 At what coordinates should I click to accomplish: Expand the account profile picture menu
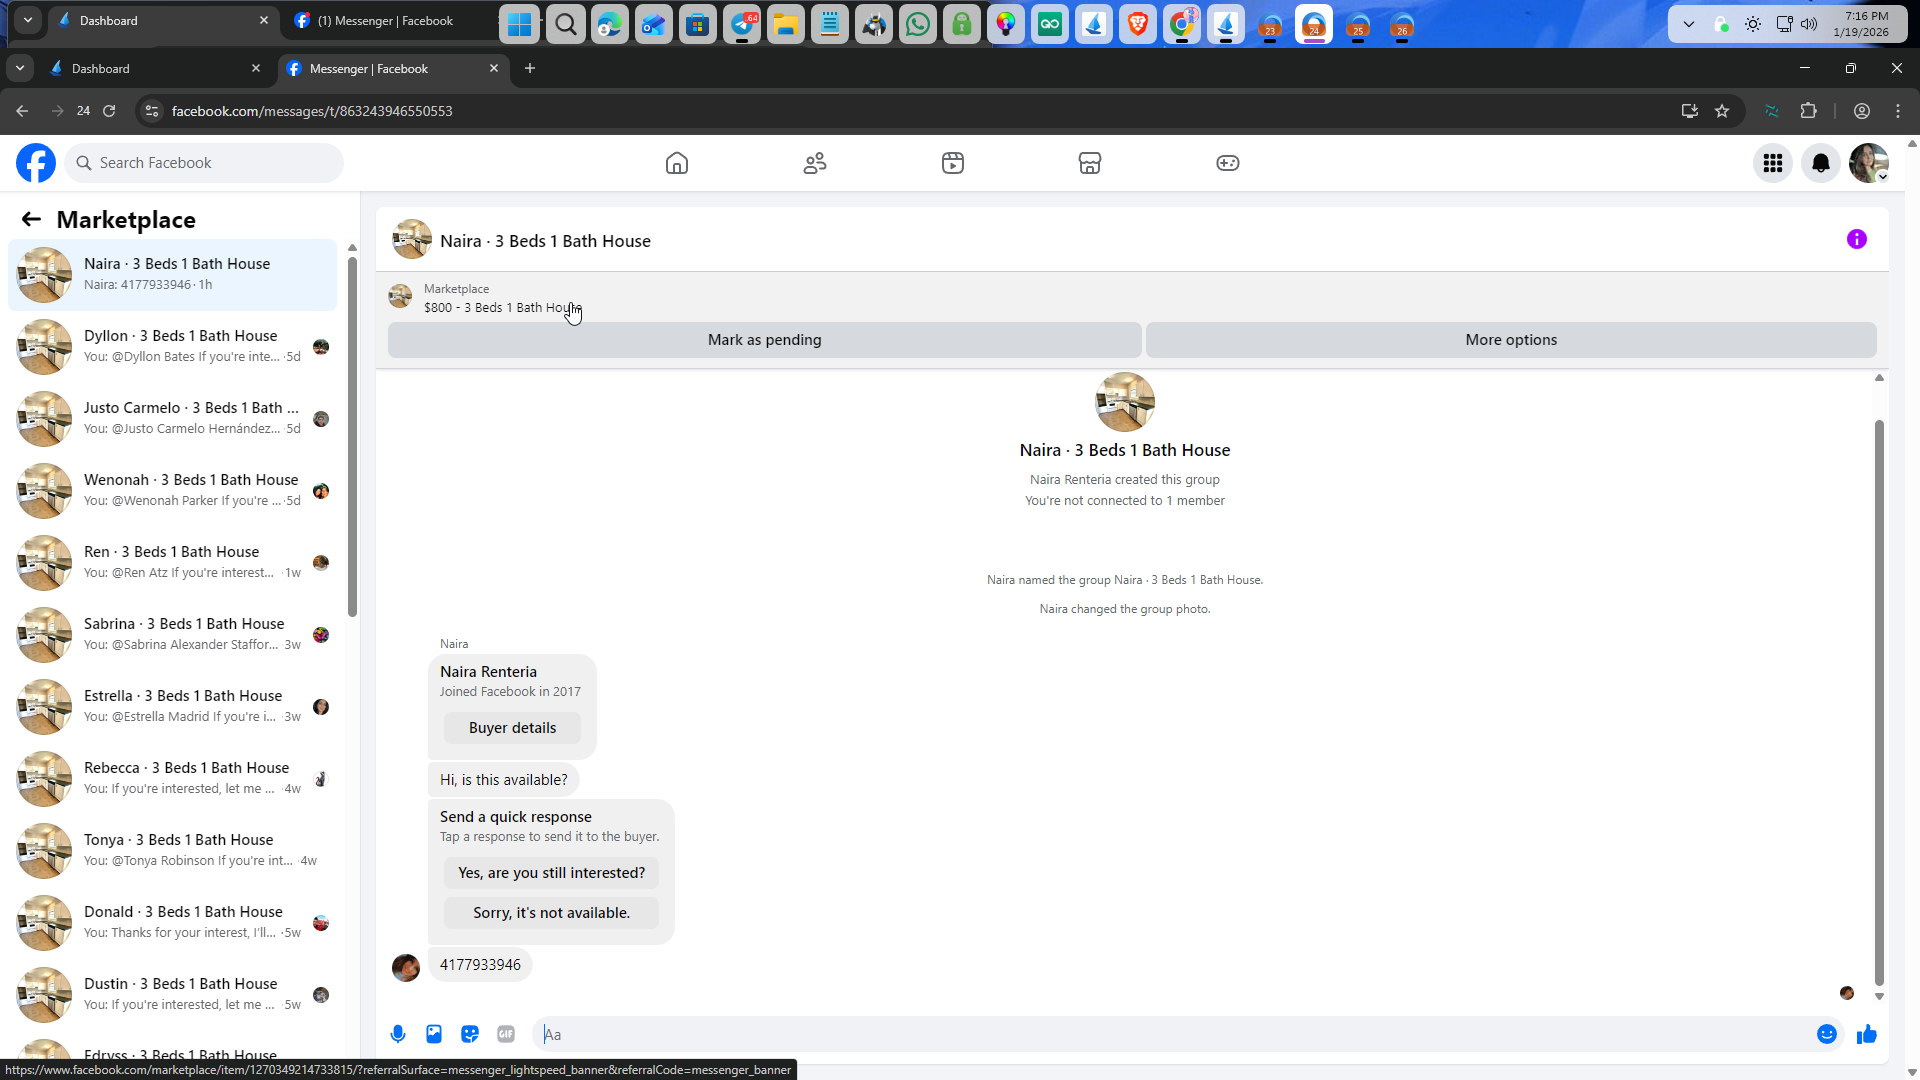pos(1868,163)
